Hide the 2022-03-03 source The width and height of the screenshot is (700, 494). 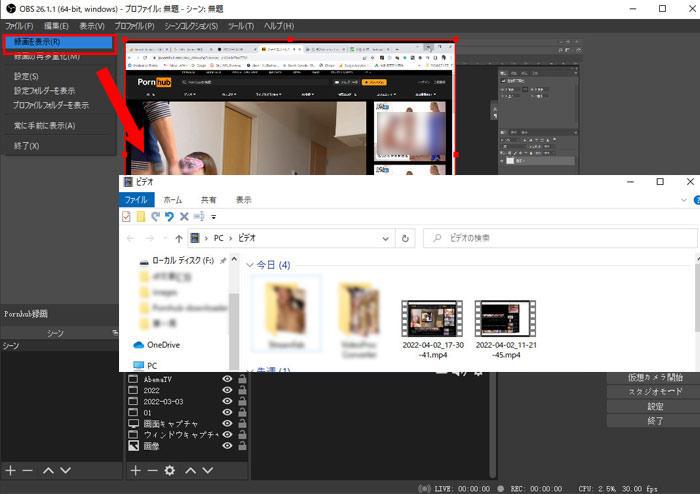click(x=227, y=401)
